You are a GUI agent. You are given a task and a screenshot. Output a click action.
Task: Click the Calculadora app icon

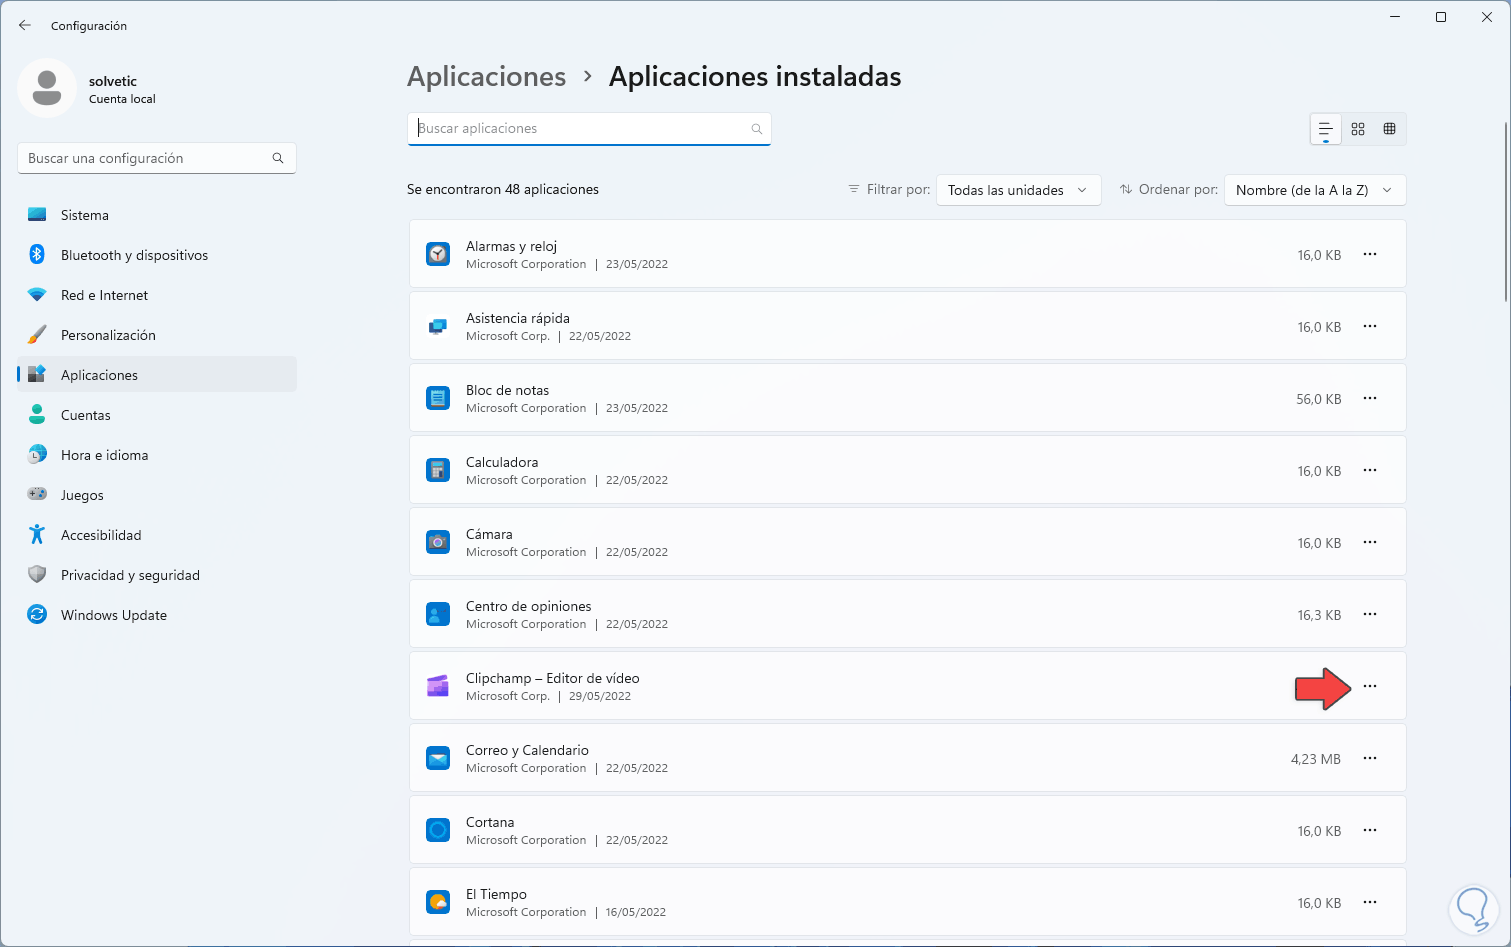(x=438, y=471)
